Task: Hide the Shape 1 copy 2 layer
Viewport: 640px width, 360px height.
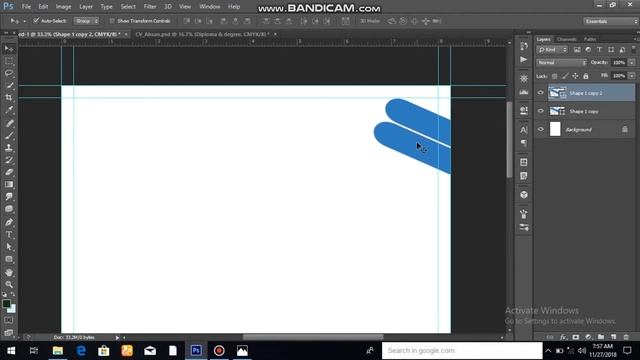Action: 541,93
